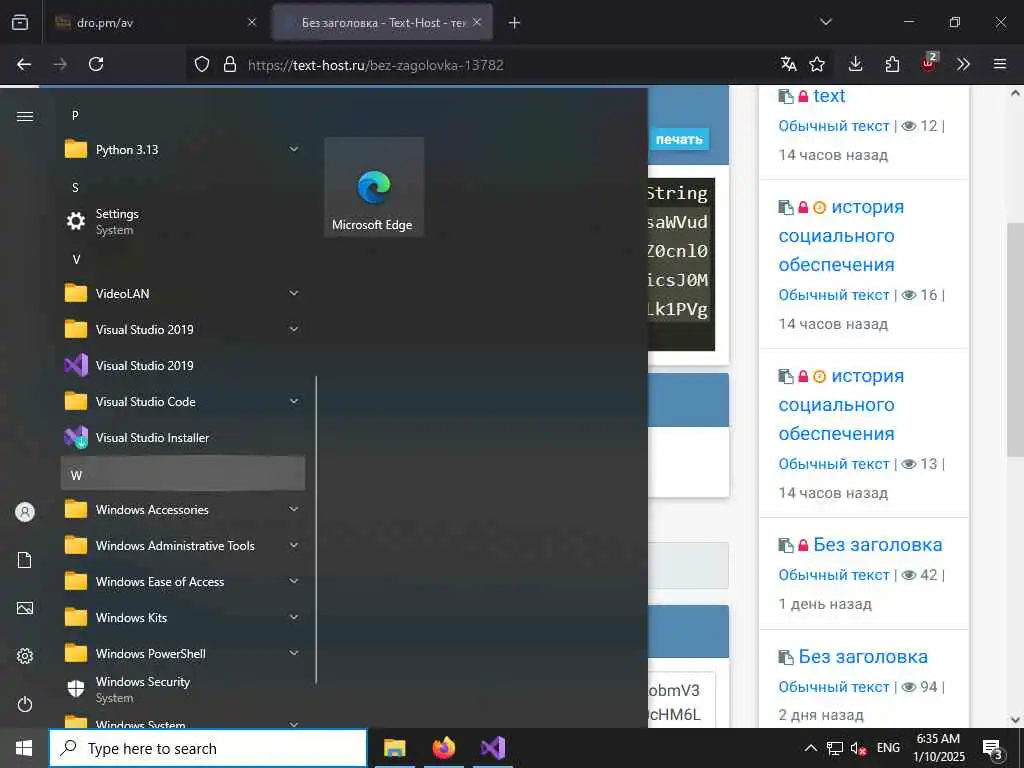Select the Text-Host browser tab

[382, 23]
